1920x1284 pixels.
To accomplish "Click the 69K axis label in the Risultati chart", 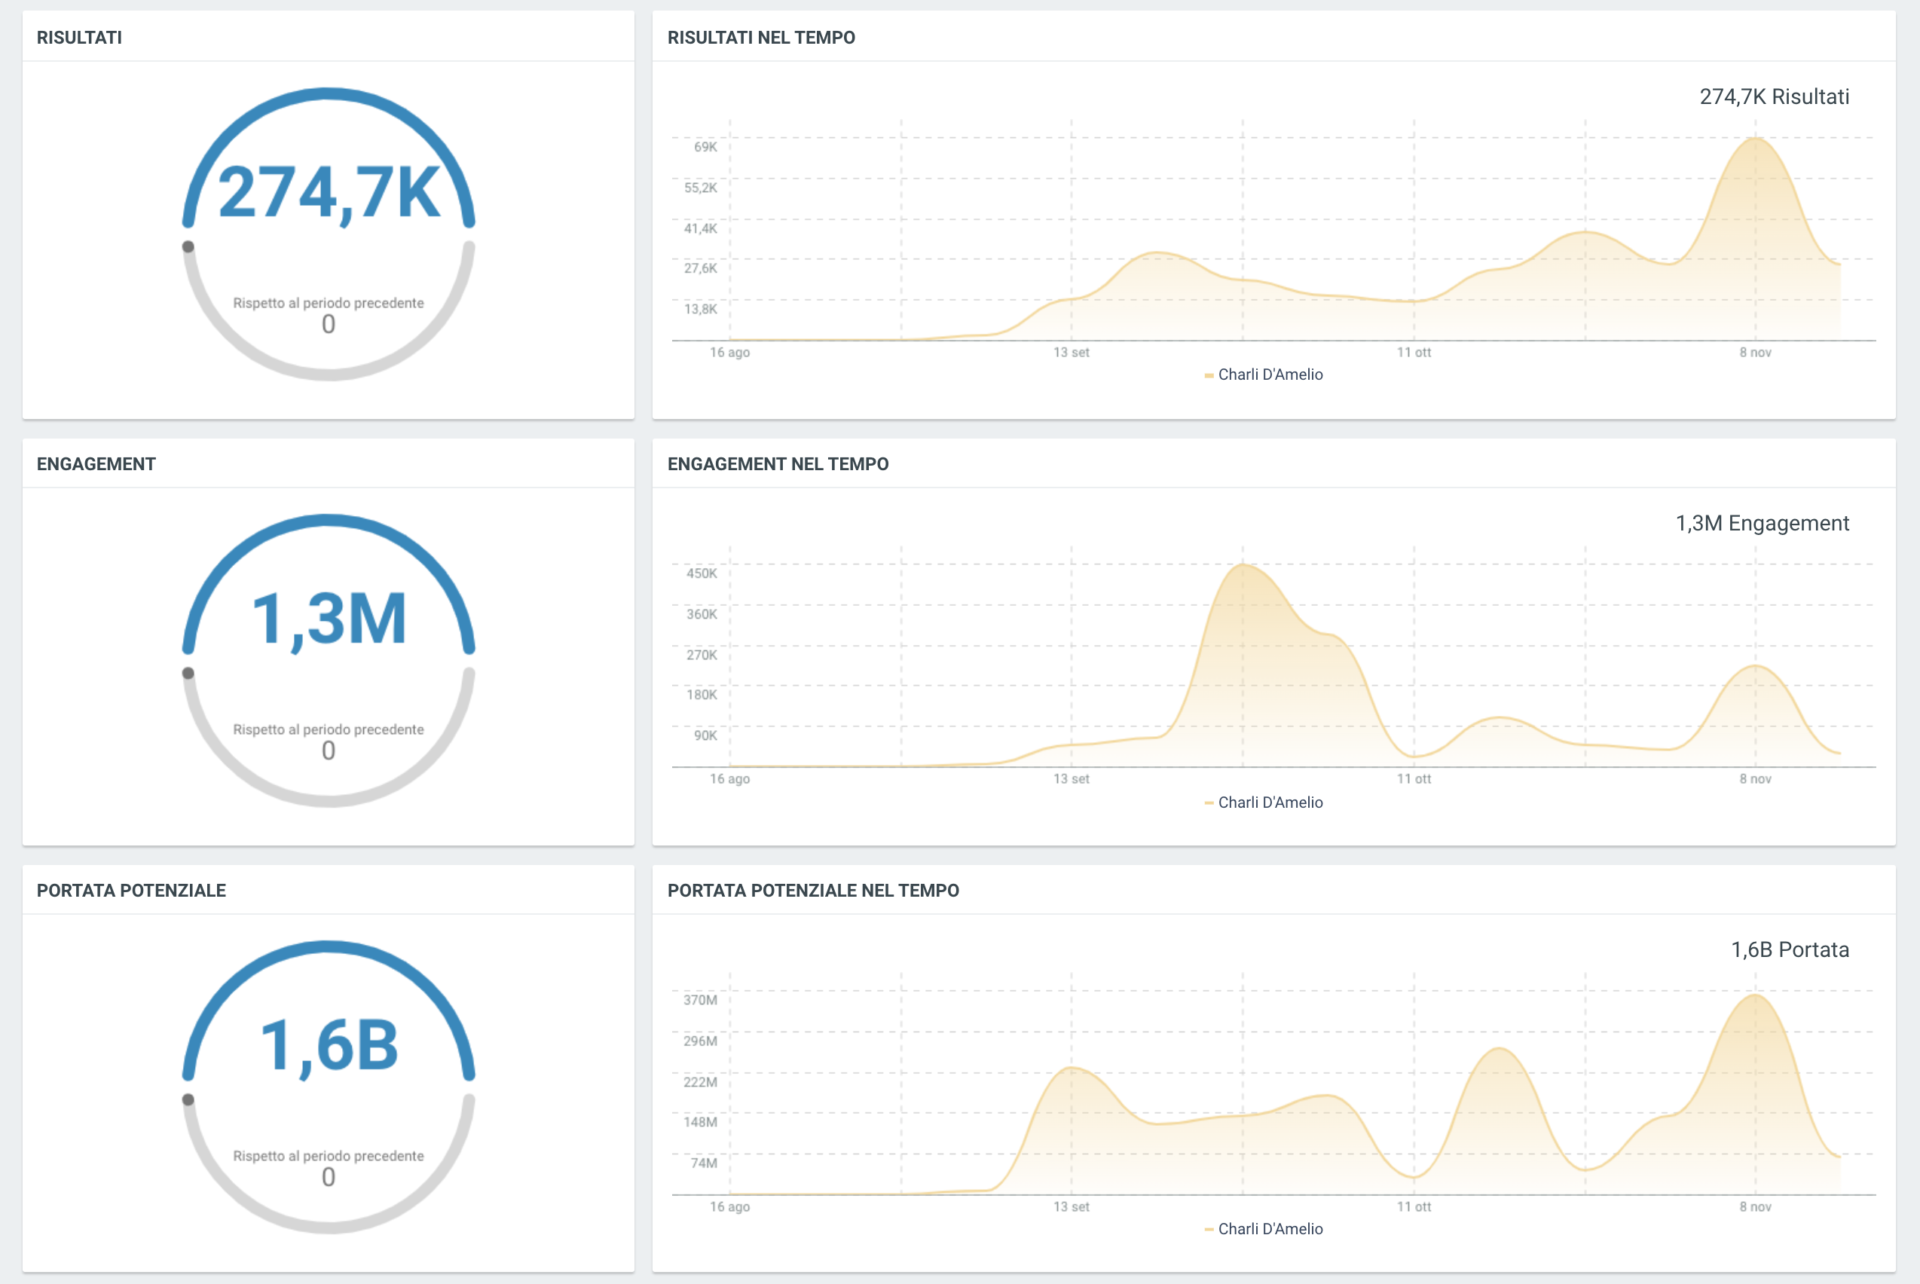I will click(705, 147).
